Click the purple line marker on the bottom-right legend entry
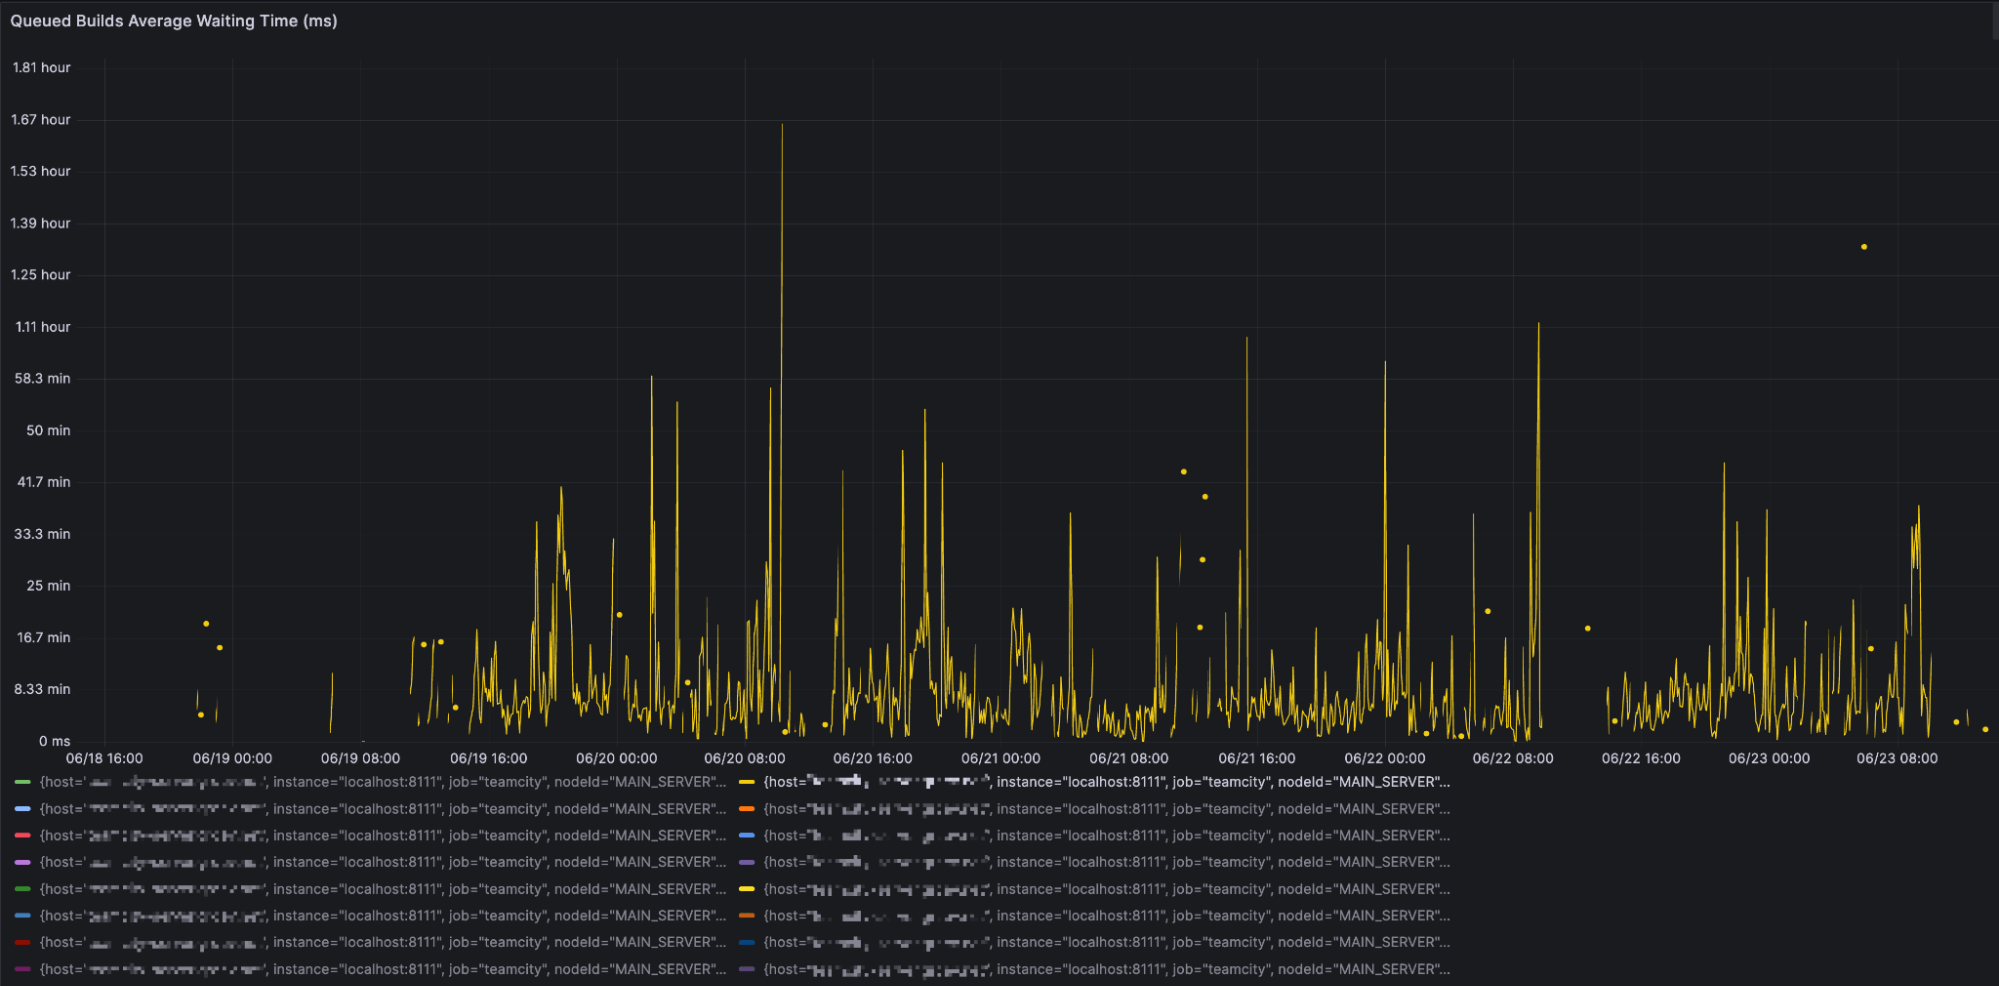The width and height of the screenshot is (1999, 986). (x=748, y=968)
